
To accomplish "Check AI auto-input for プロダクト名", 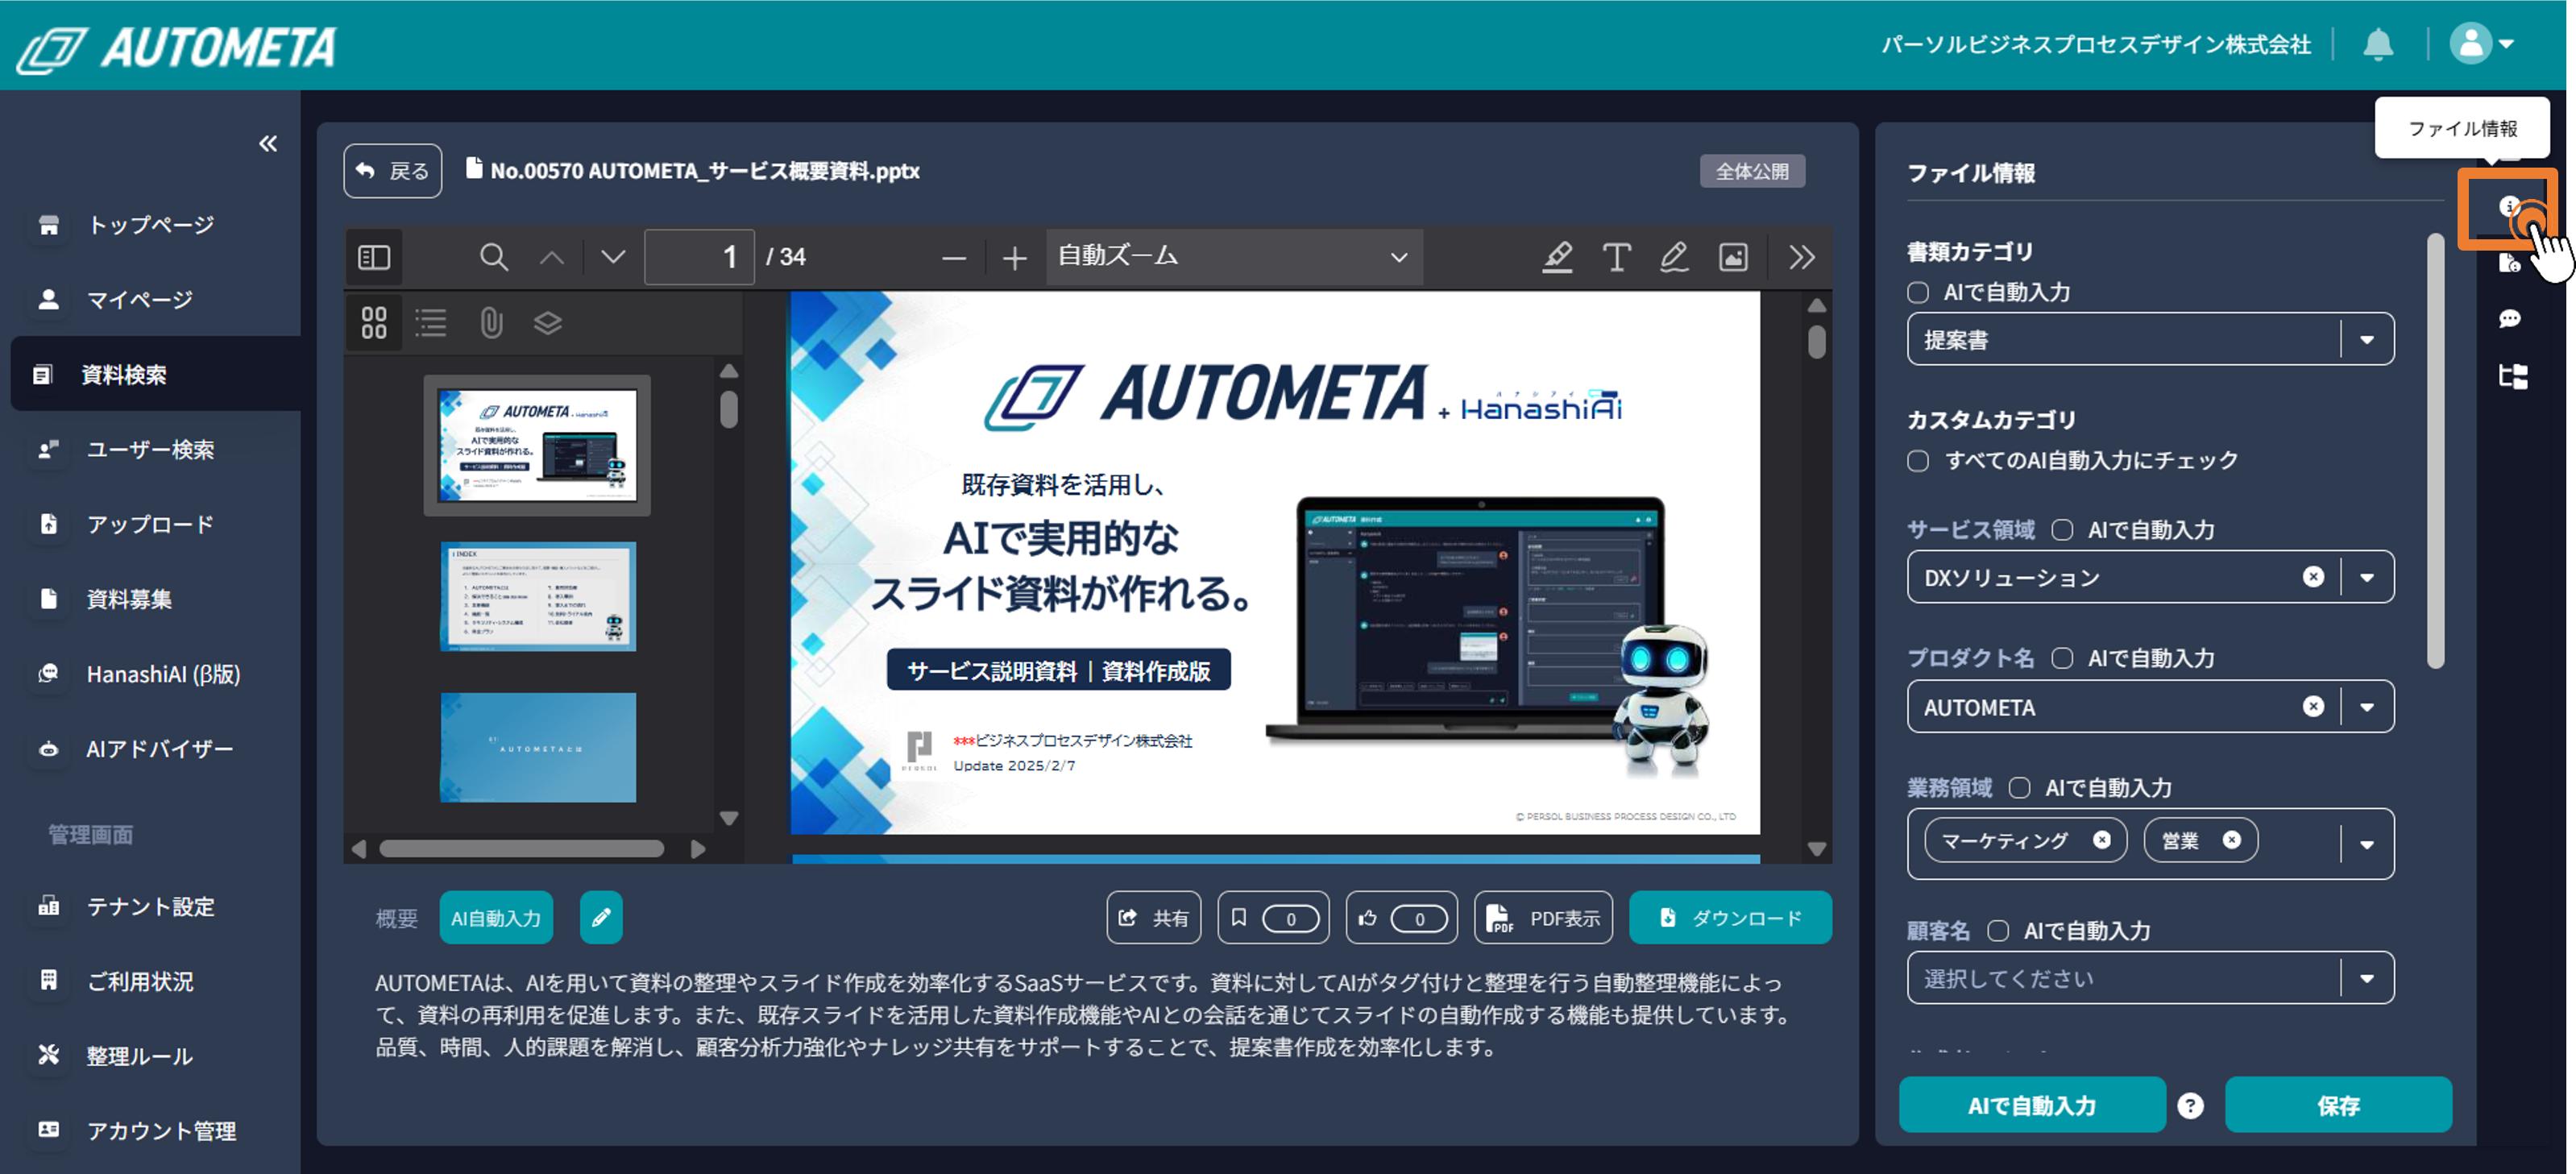I will tap(2062, 659).
